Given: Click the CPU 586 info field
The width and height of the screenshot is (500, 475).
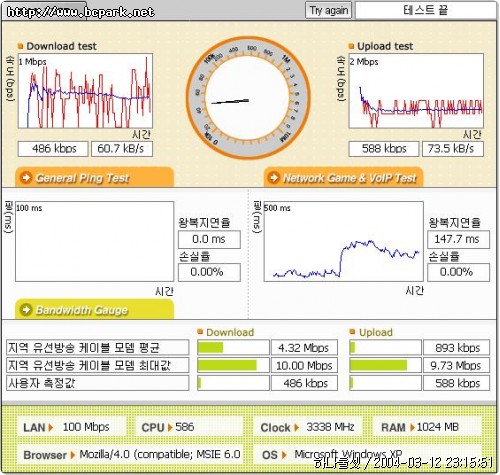Looking at the screenshot, I should [x=189, y=427].
